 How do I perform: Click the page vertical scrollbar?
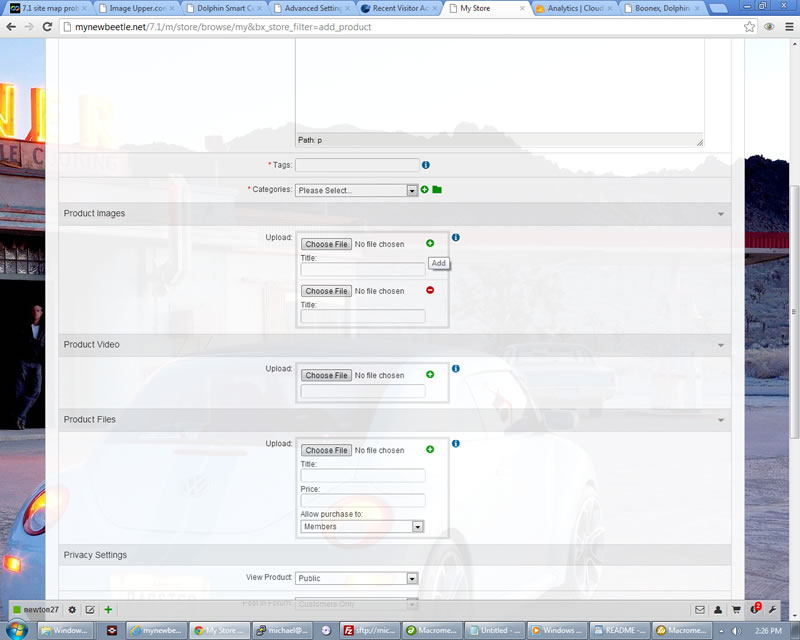pyautogui.click(x=794, y=311)
